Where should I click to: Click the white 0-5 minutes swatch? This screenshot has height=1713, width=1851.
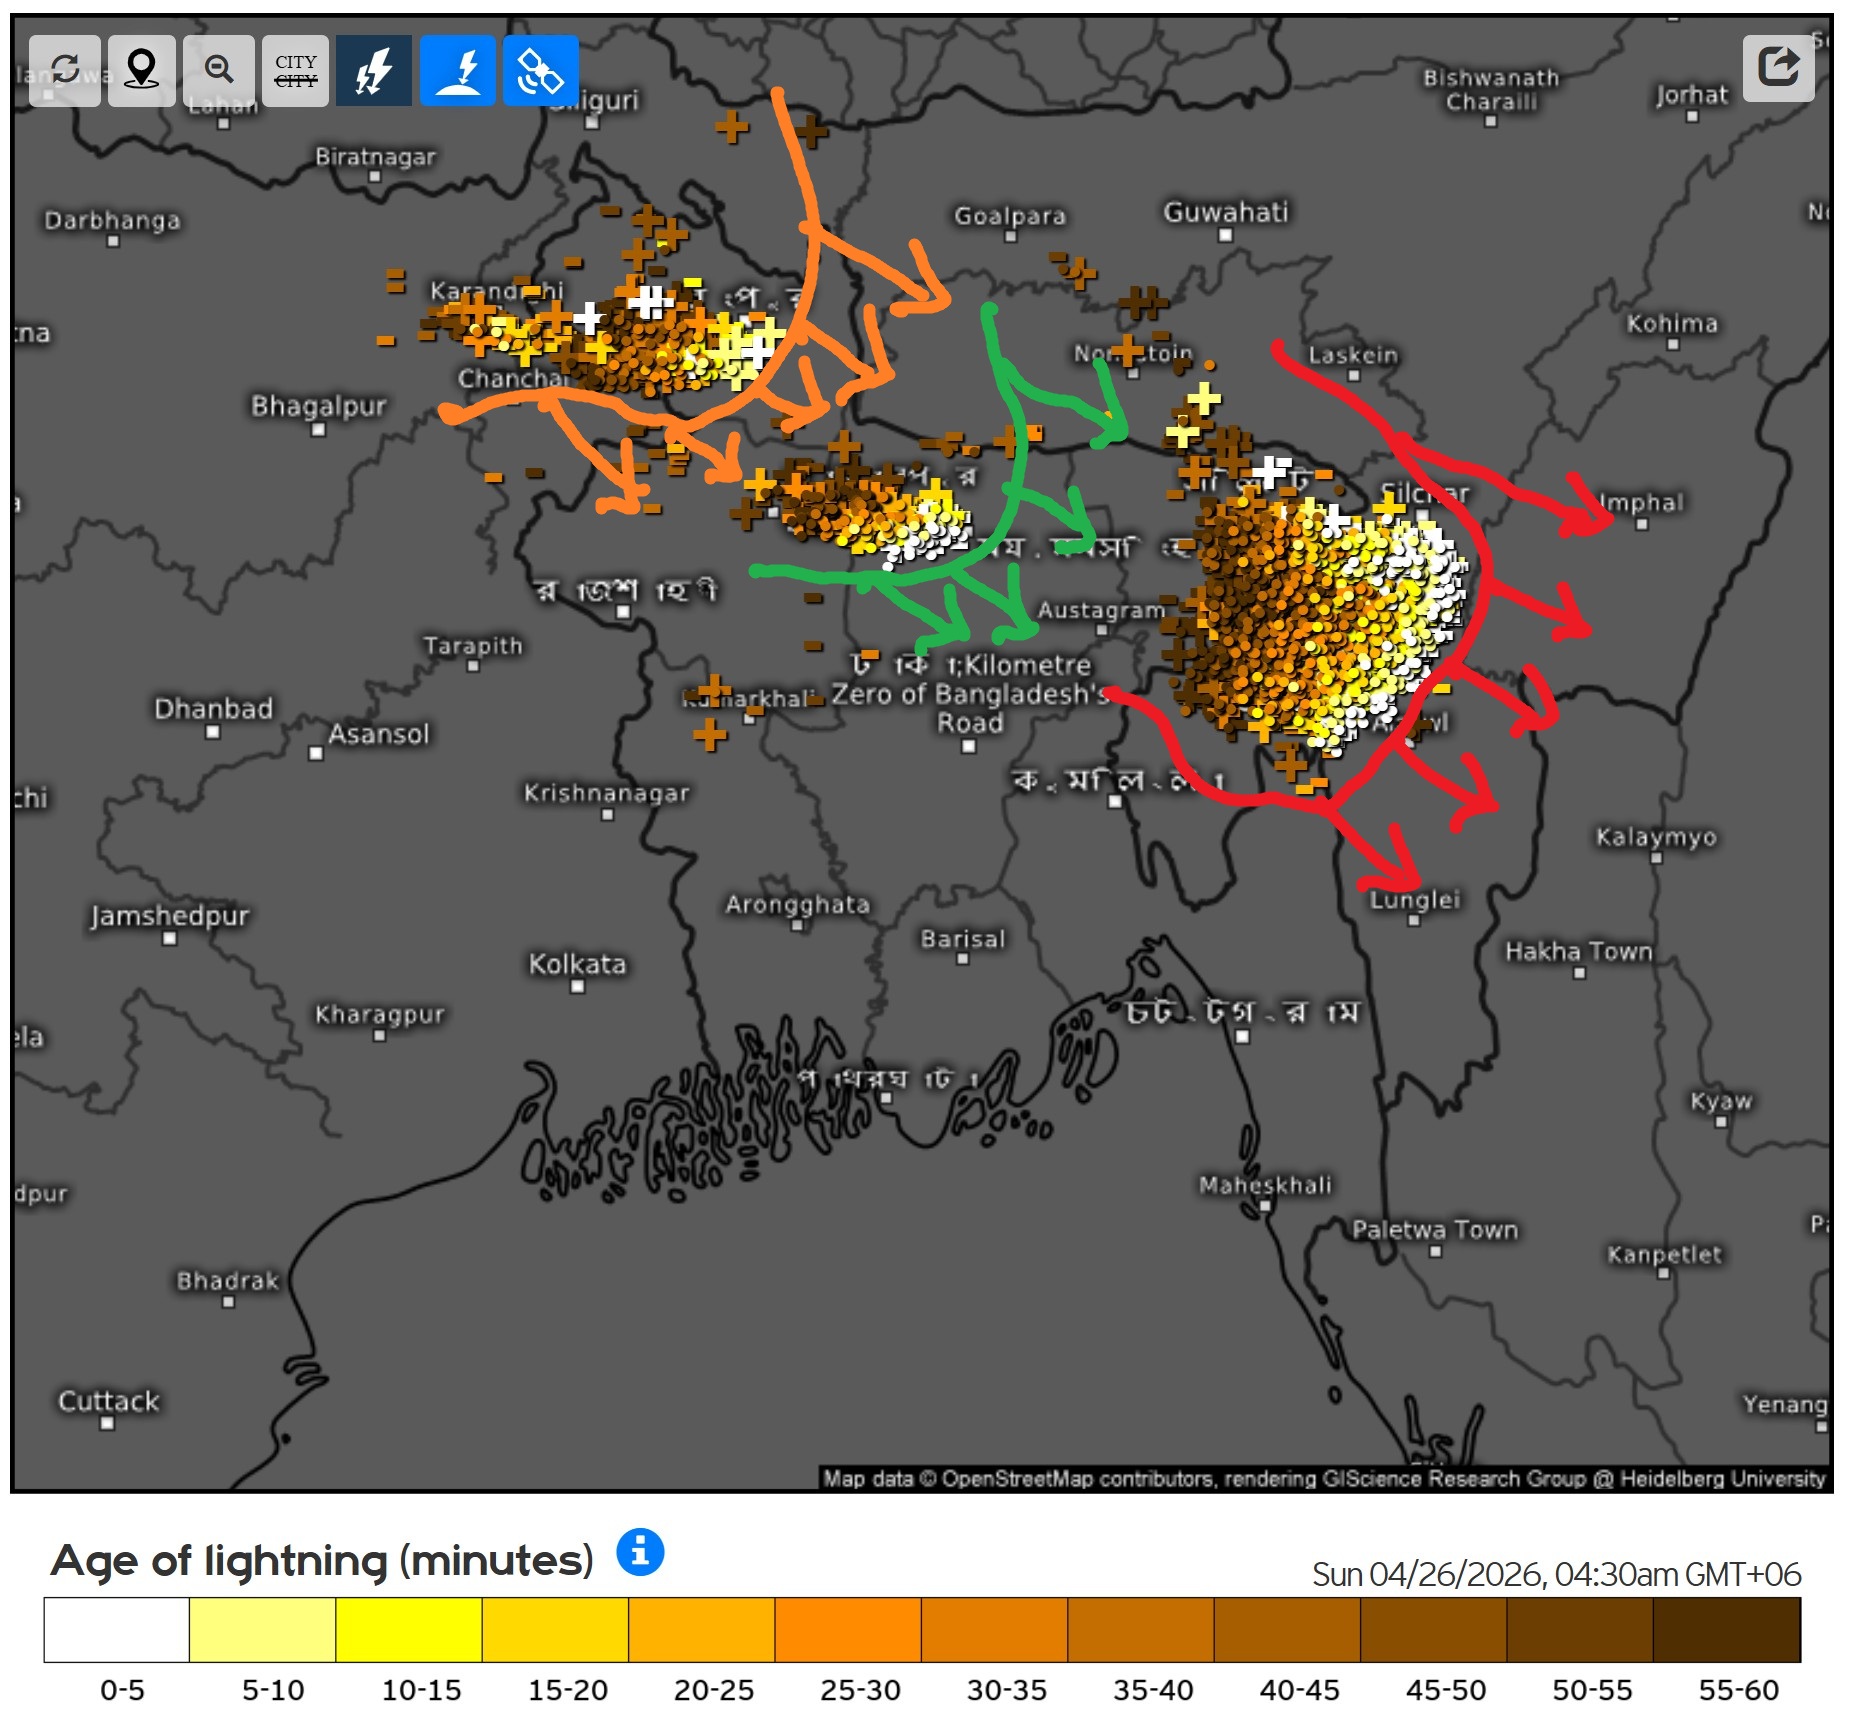tap(116, 1629)
